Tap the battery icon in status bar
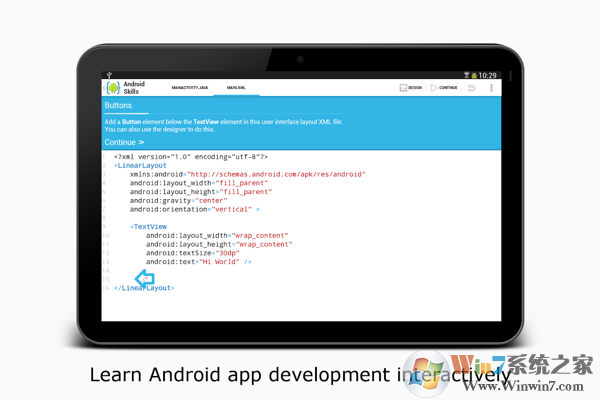 coord(474,76)
